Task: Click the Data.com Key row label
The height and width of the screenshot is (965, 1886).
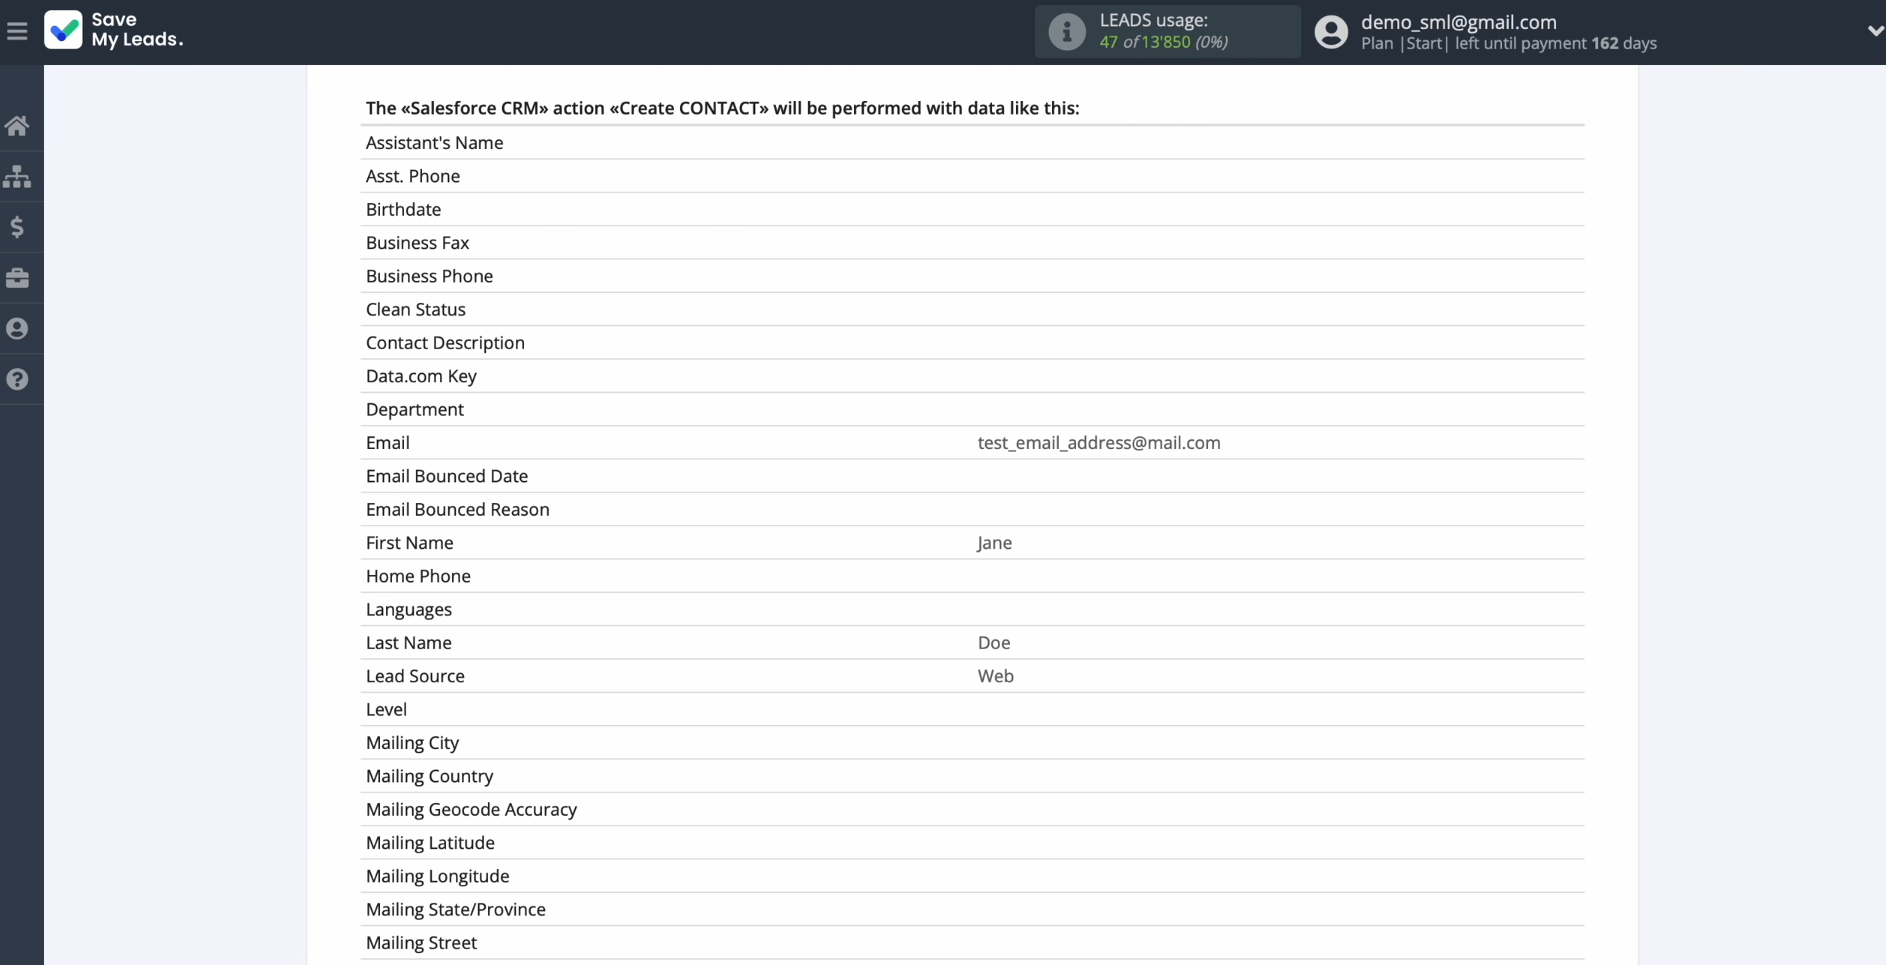Action: 421,376
